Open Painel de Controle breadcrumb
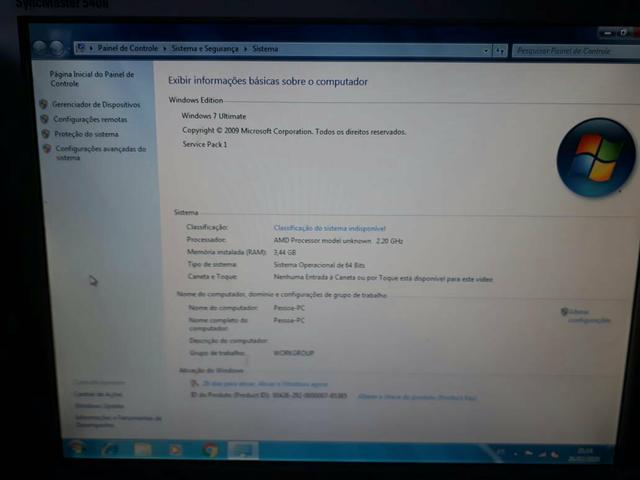Image resolution: width=640 pixels, height=480 pixels. (x=127, y=48)
